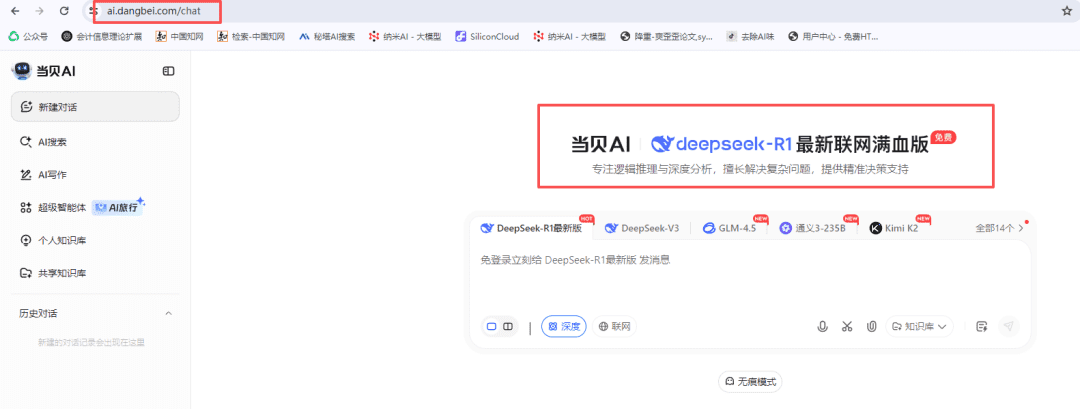Select the DeepSeek-R1最新版 model tab
The height and width of the screenshot is (409, 1080).
click(x=531, y=229)
